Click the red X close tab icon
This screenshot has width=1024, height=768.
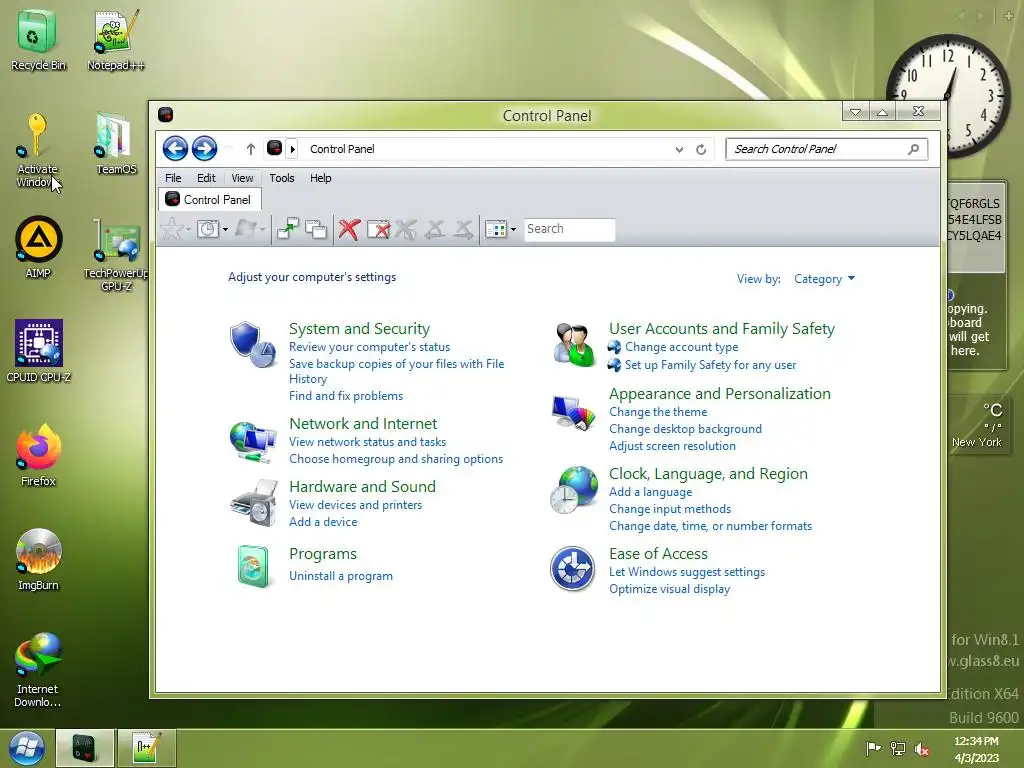349,229
